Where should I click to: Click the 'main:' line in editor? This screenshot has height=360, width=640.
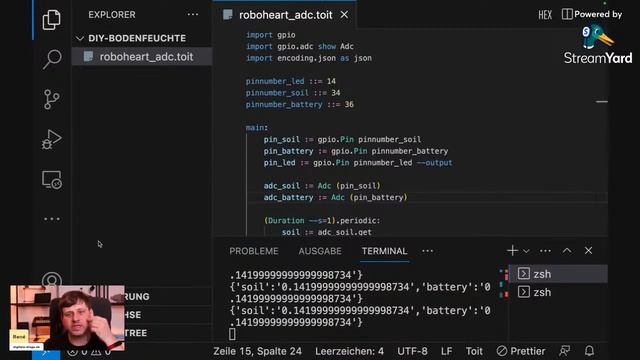pos(257,128)
